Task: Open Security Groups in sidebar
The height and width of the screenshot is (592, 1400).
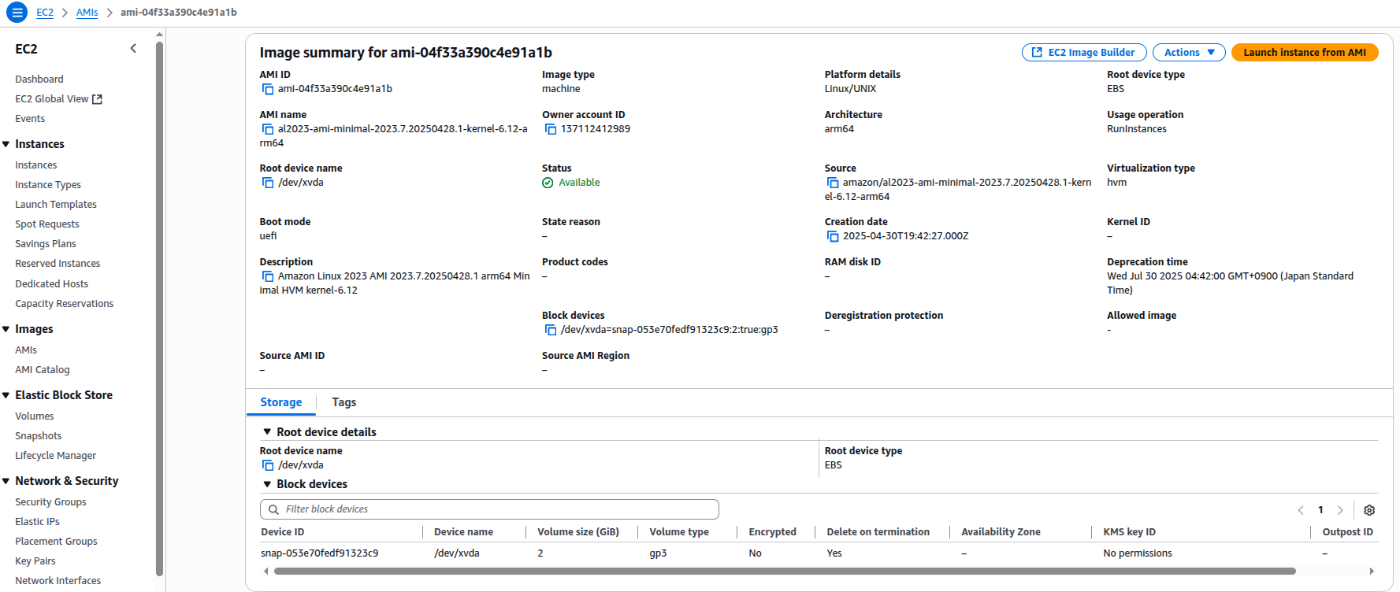Action: (51, 502)
